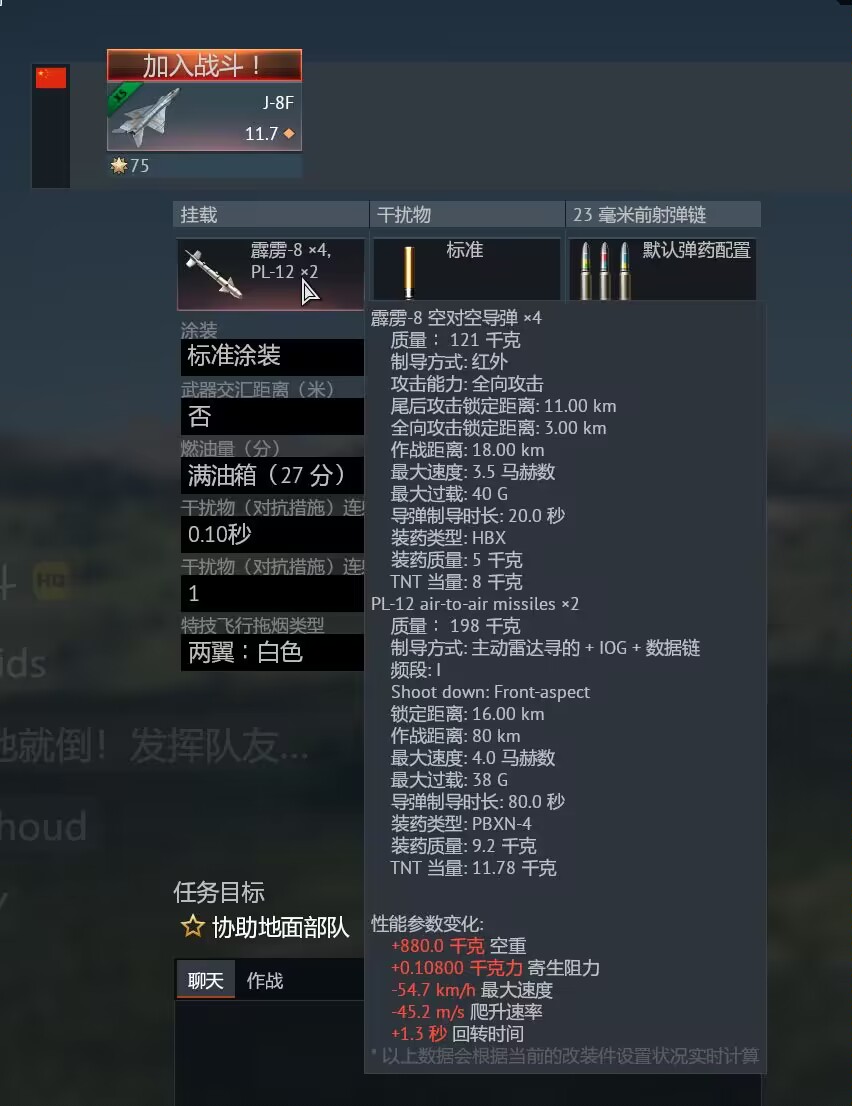
Task: Open the 标准涂装 skin dropdown
Action: pyautogui.click(x=272, y=356)
